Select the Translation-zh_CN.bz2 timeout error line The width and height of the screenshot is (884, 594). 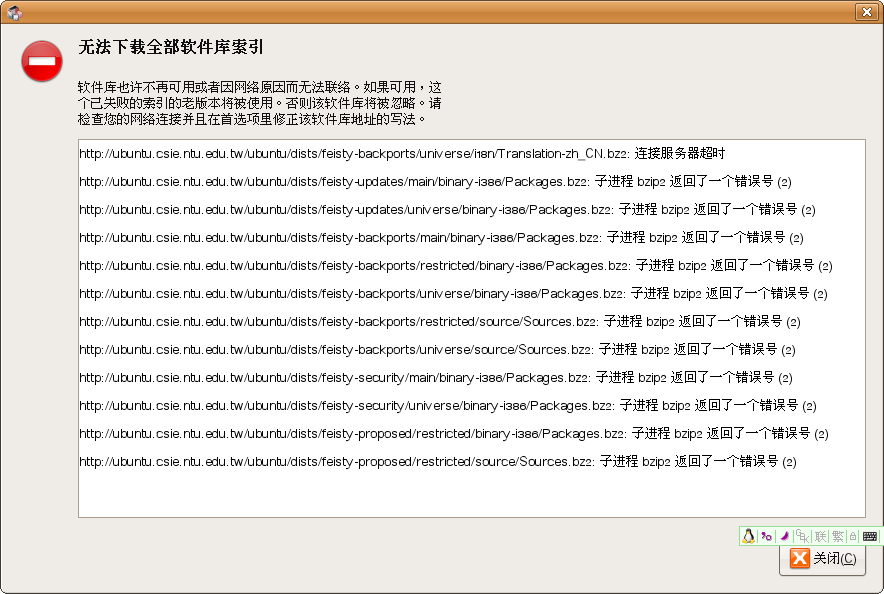point(402,153)
